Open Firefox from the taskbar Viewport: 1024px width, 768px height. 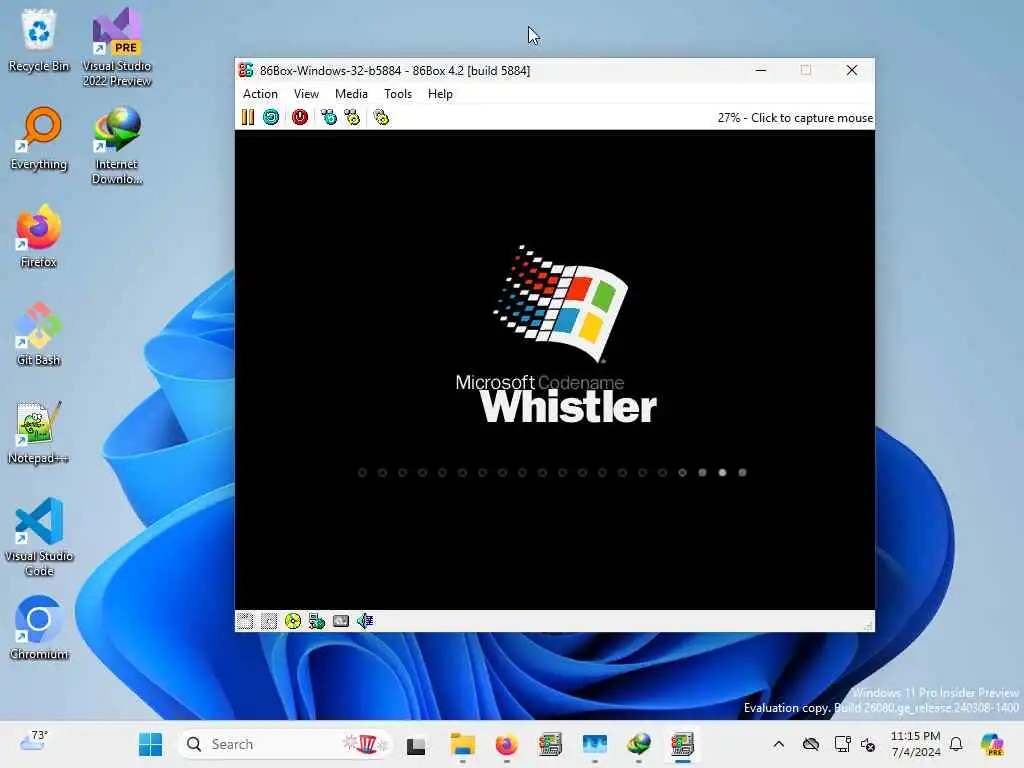(506, 744)
